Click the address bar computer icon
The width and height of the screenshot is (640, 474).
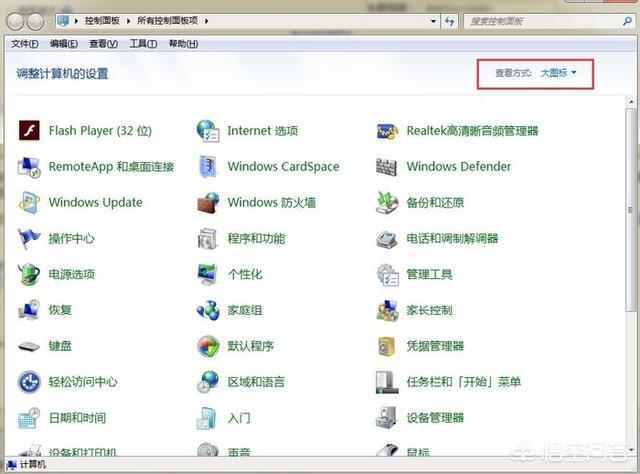click(63, 20)
